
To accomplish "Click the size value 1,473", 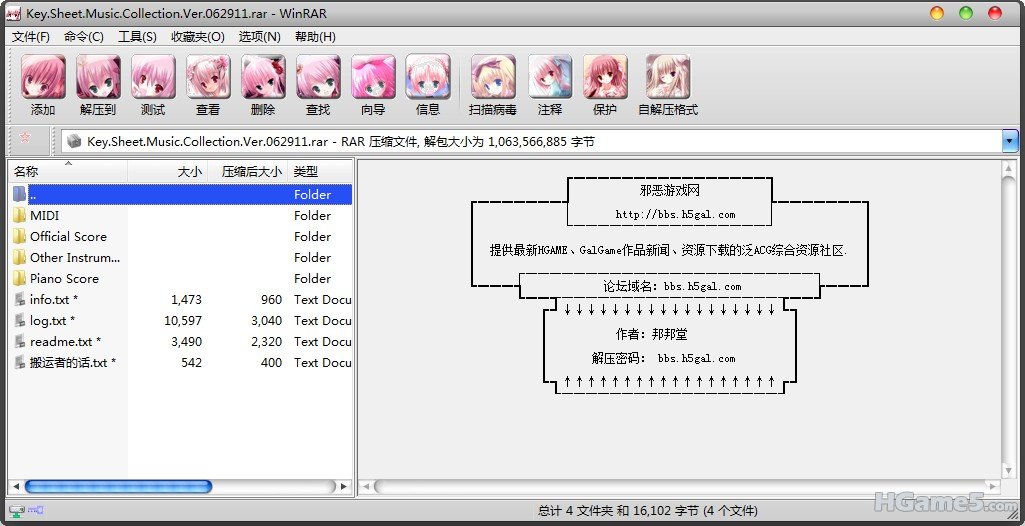I will (186, 300).
